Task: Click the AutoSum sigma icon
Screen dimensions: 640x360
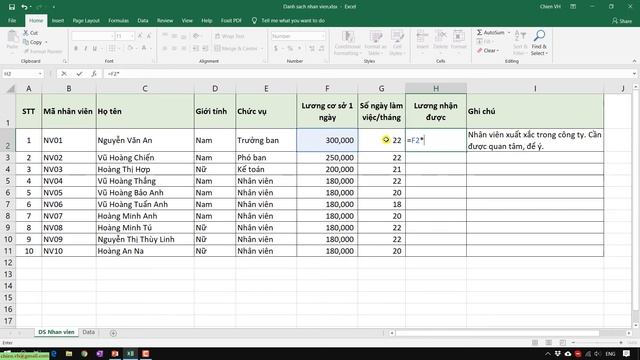Action: [480, 32]
